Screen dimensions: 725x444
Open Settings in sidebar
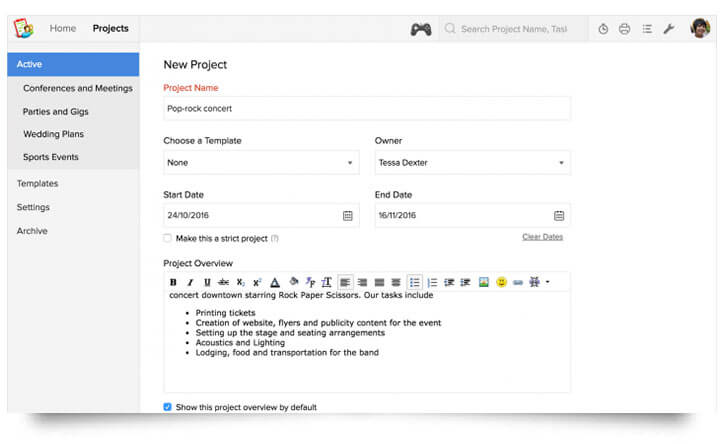(x=33, y=207)
